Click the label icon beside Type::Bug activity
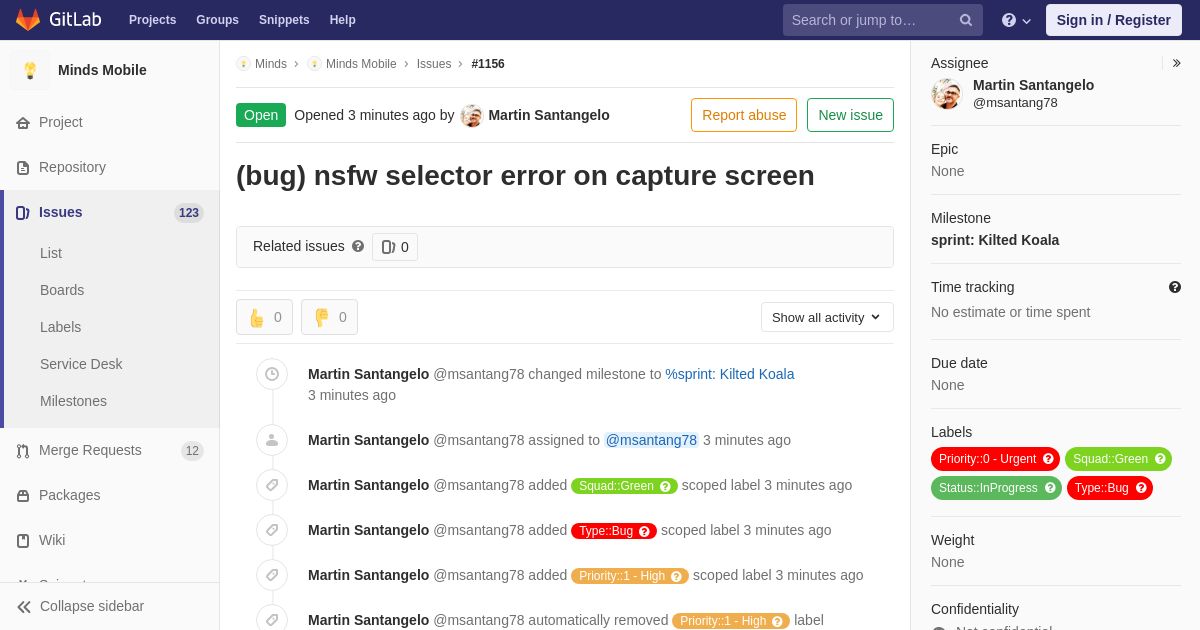 click(x=272, y=530)
